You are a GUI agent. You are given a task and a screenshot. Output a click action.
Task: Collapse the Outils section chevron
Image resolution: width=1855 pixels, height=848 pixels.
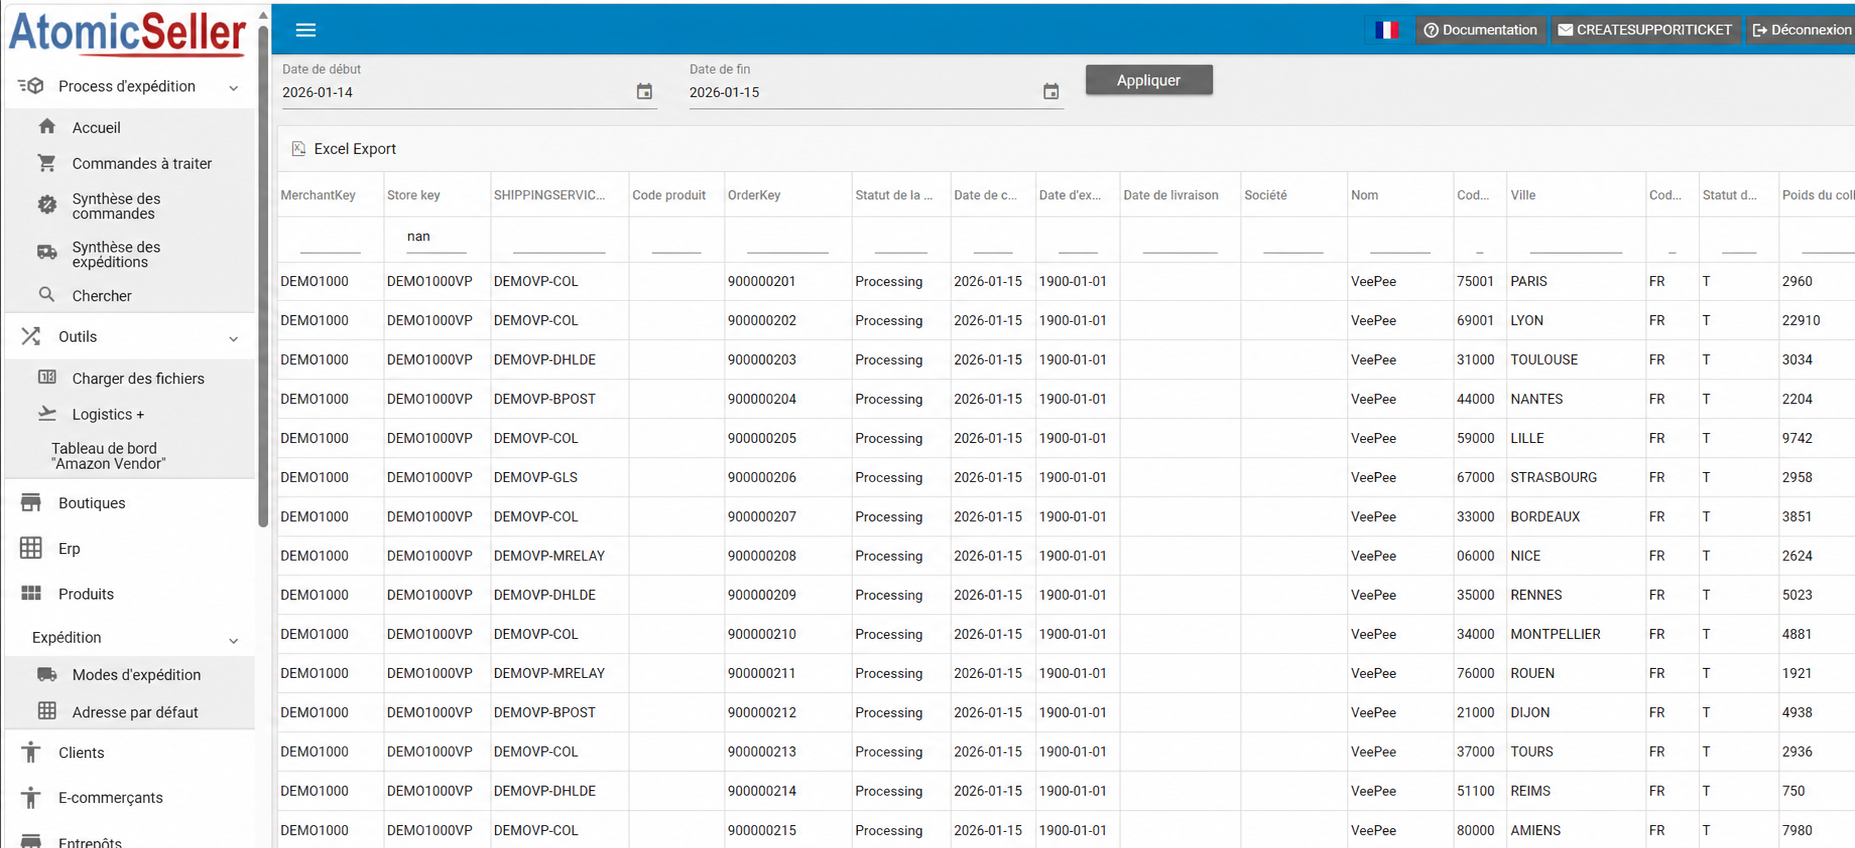(x=233, y=339)
